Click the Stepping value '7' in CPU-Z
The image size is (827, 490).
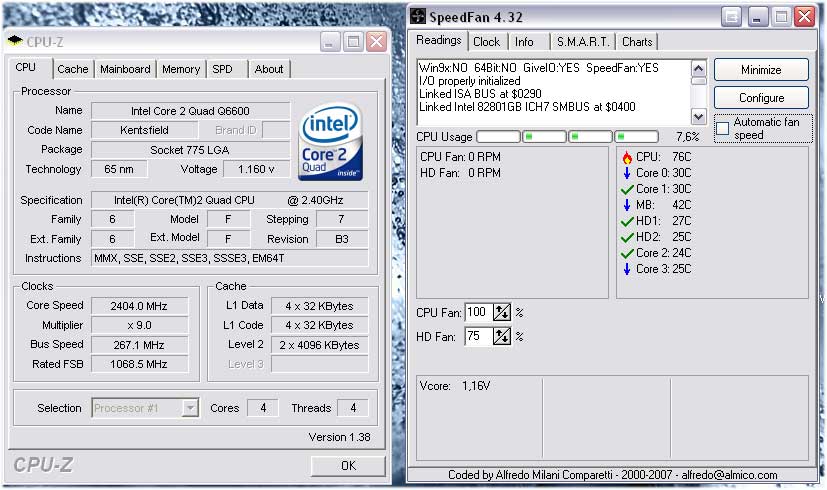pyautogui.click(x=342, y=219)
